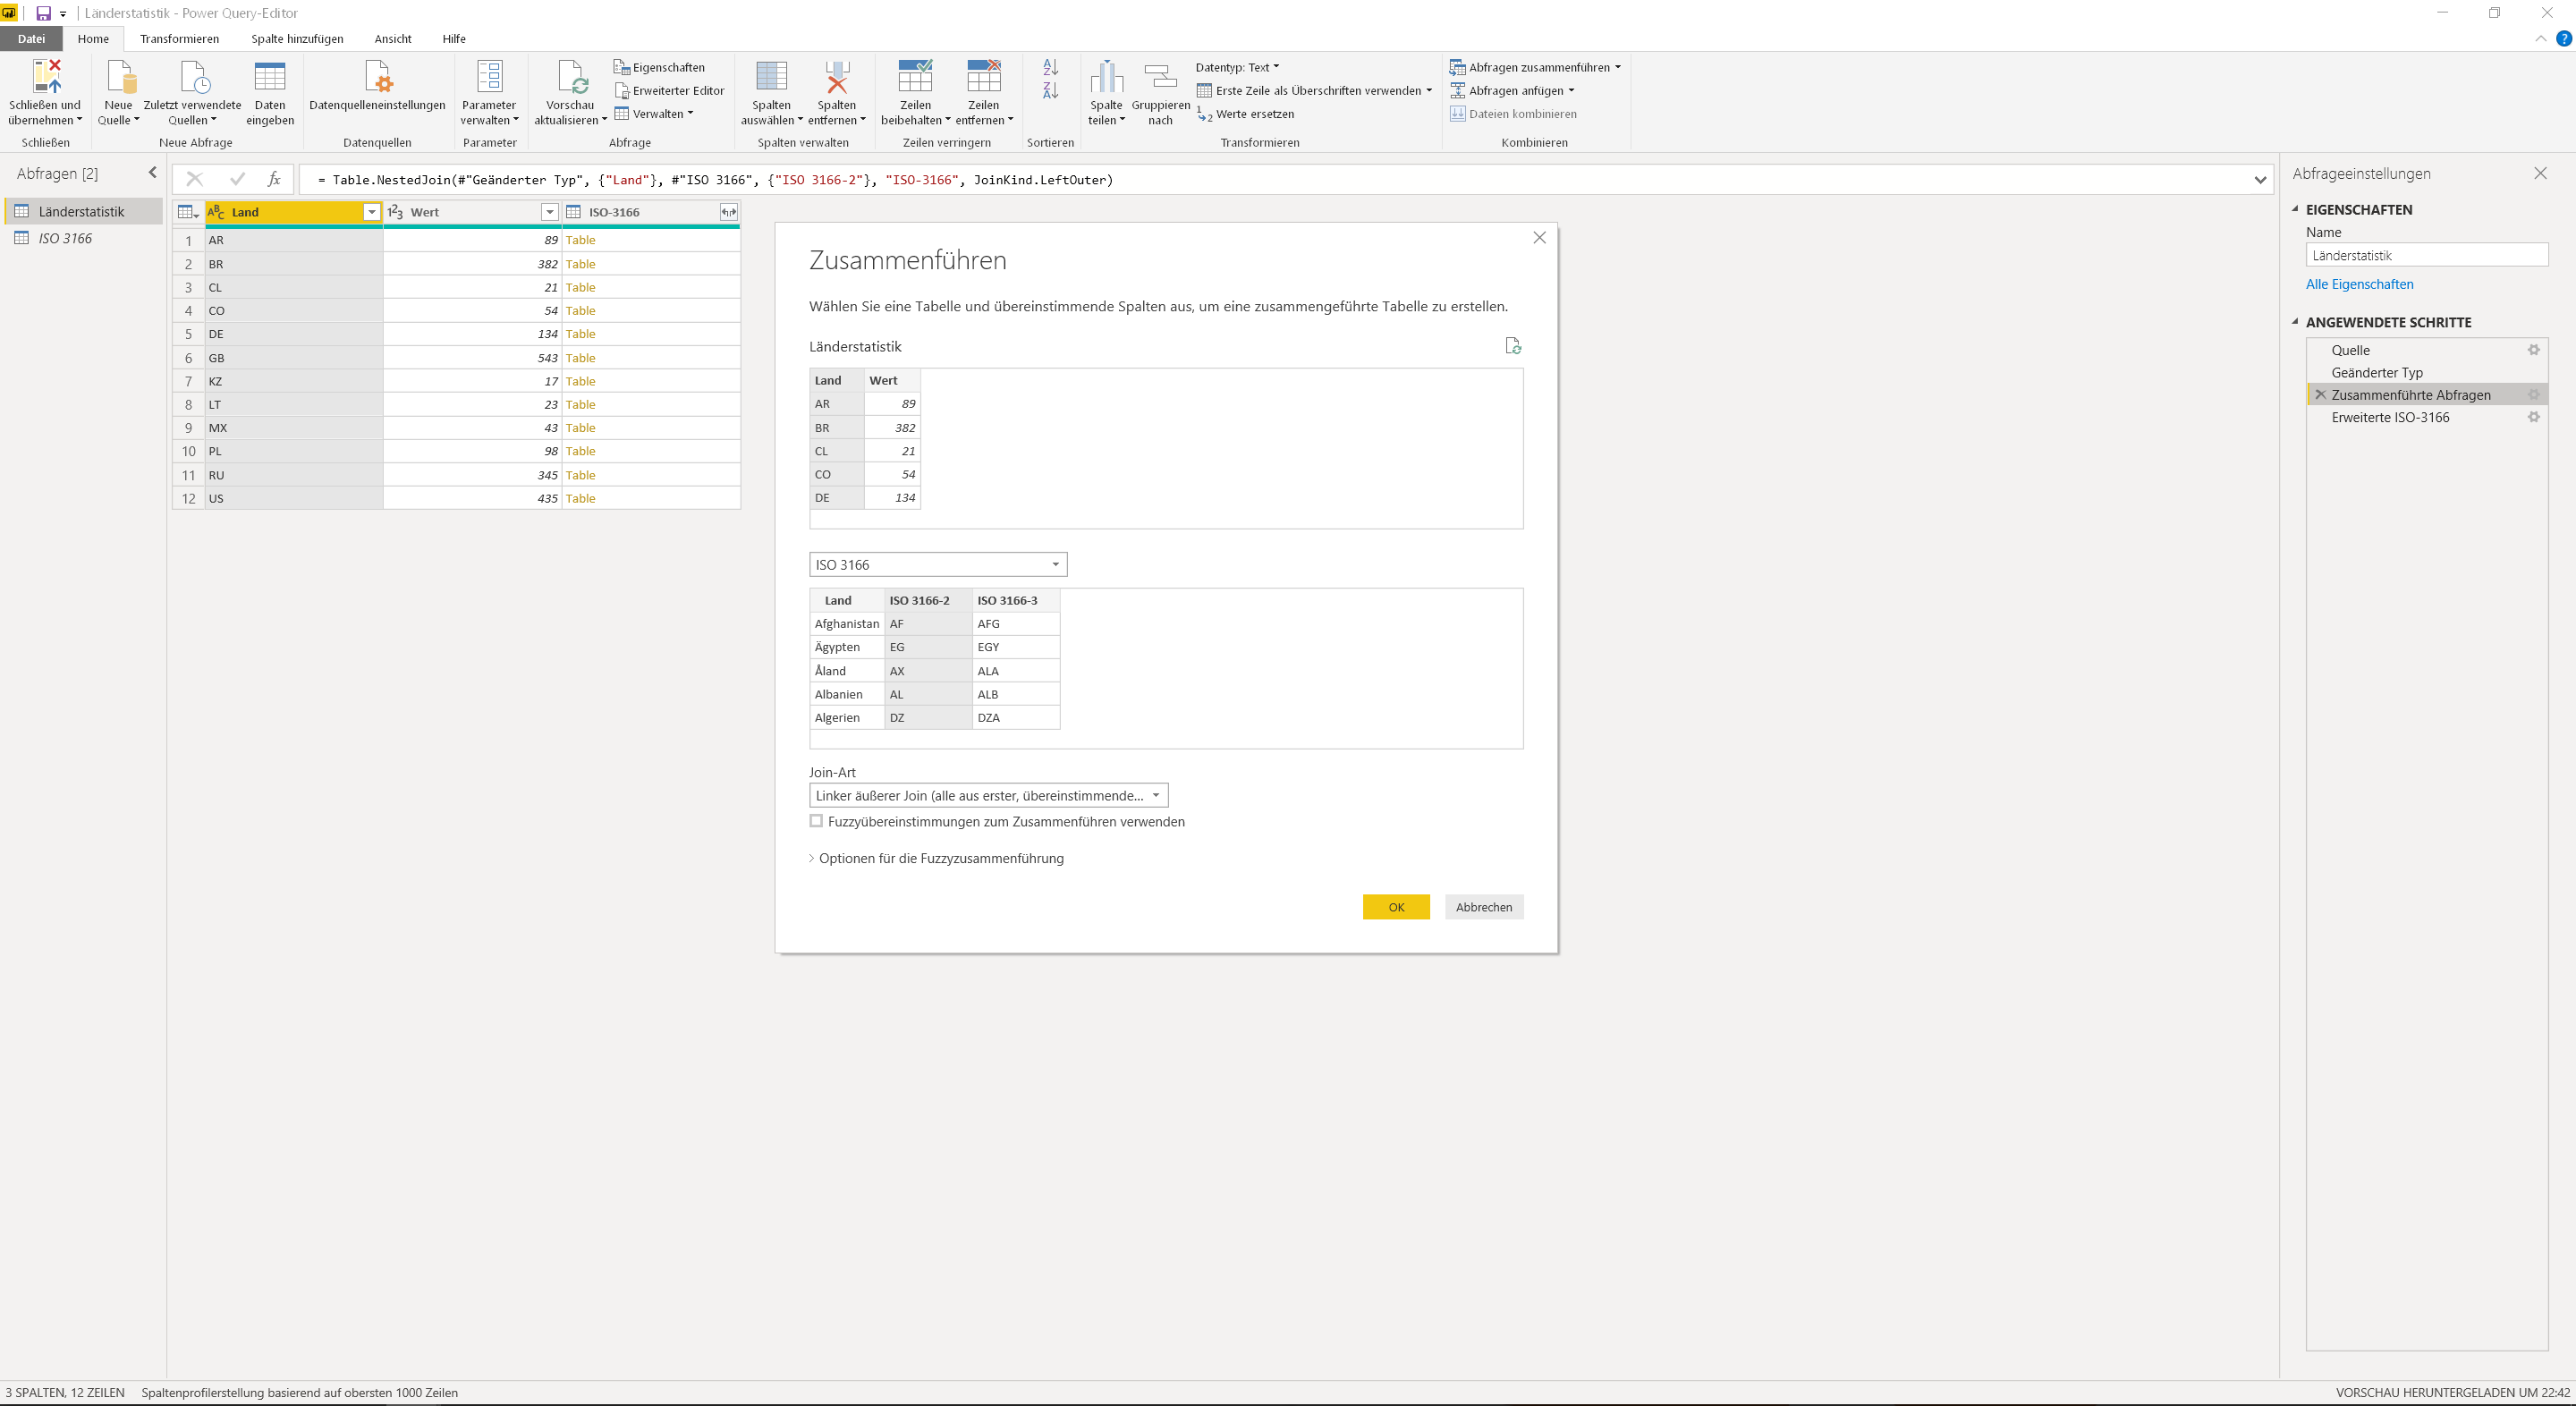The image size is (2576, 1406).
Task: Click Zuletzt verwendete Quellen icon
Action: [x=193, y=77]
